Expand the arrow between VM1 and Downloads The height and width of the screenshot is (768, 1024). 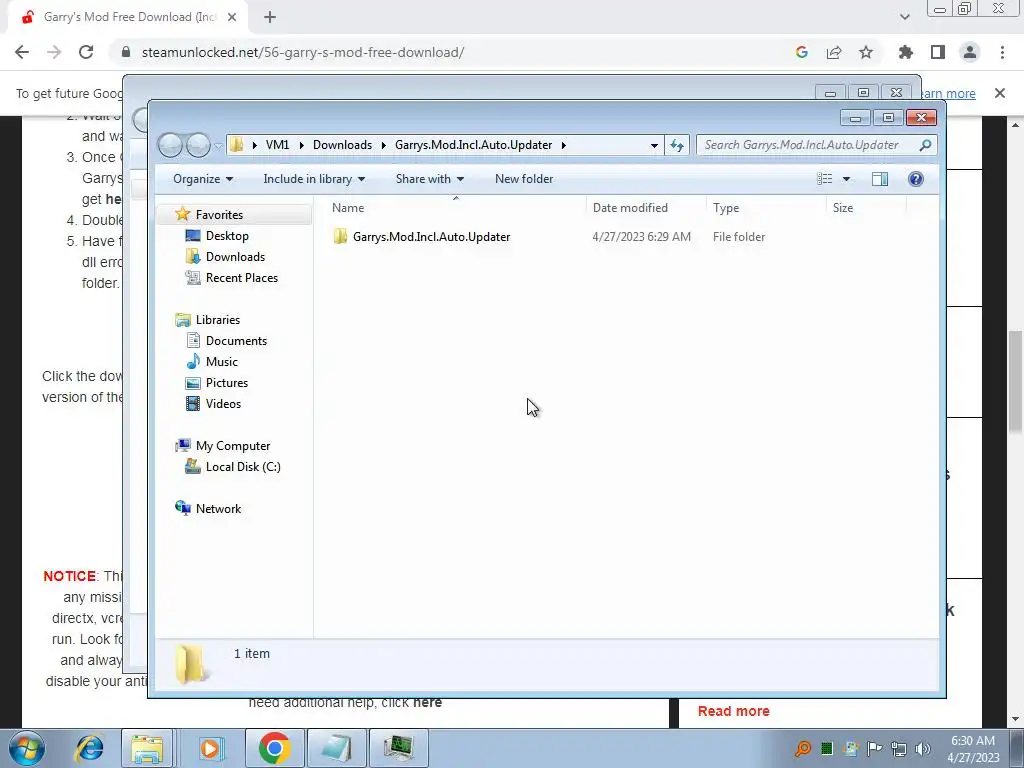(301, 145)
